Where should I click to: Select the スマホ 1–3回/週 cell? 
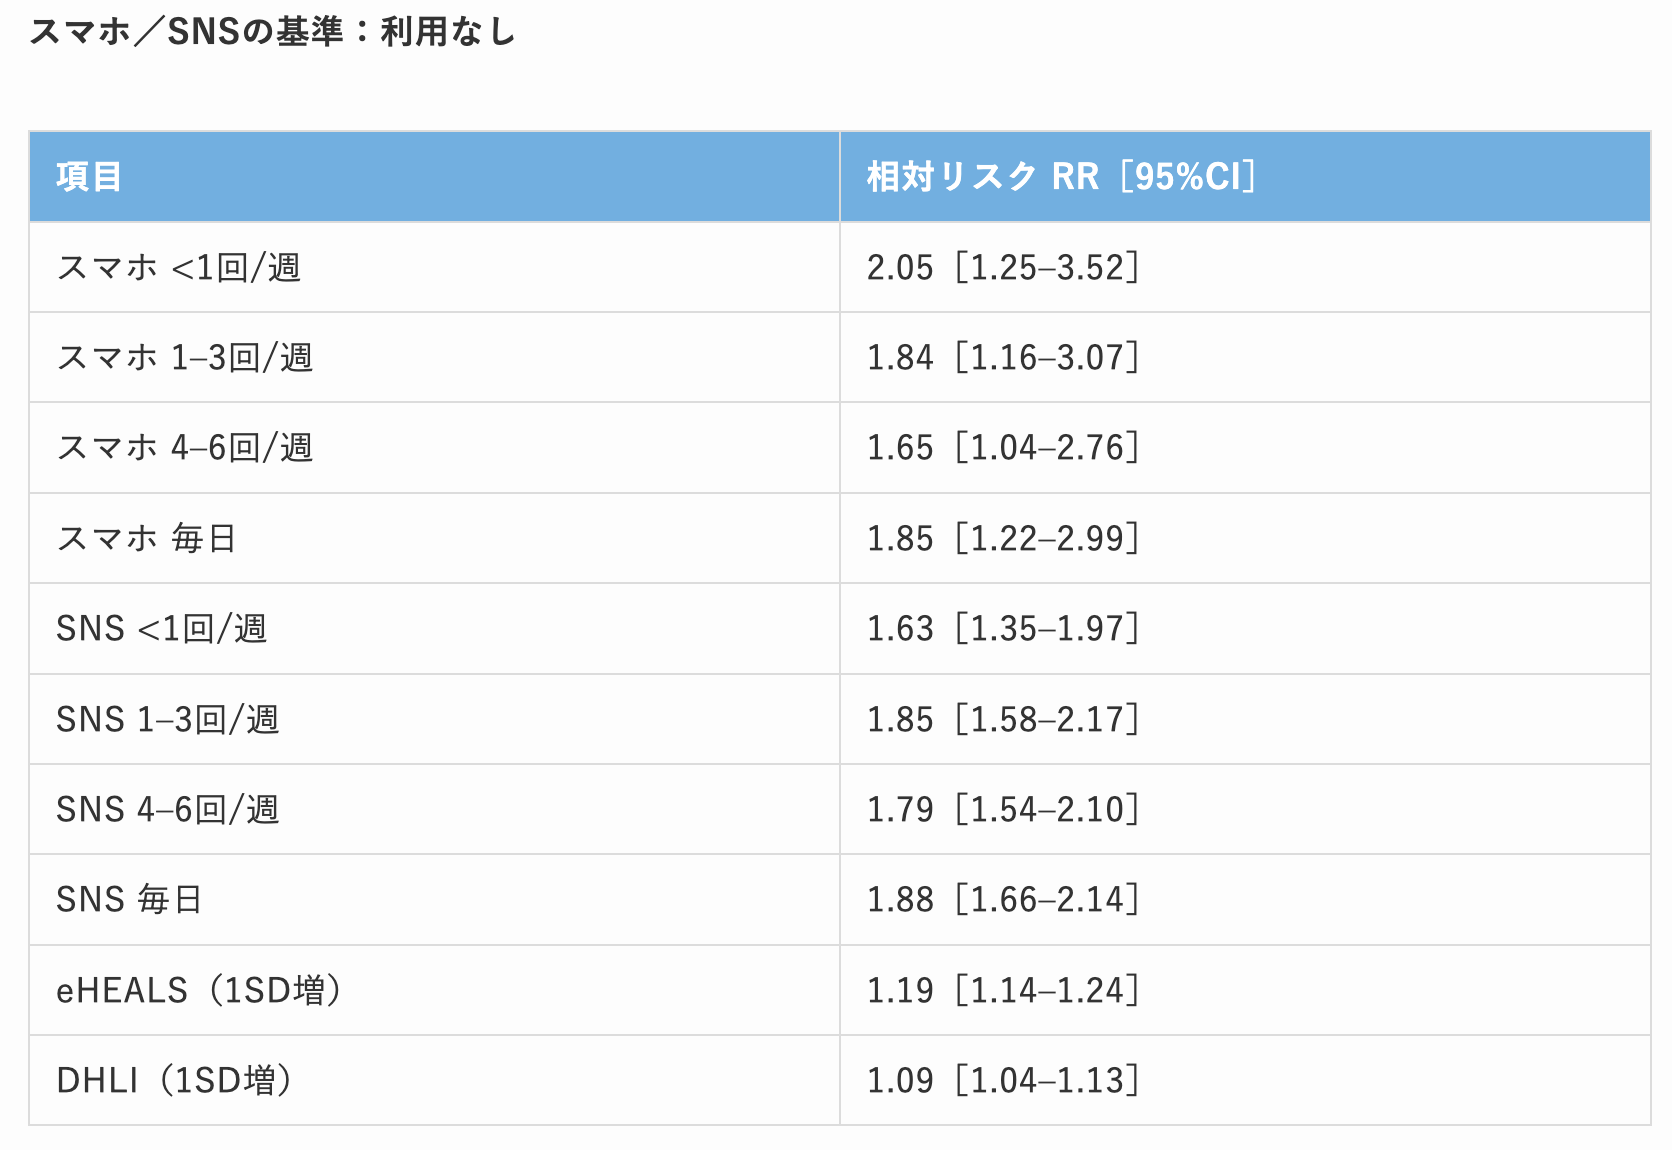184,357
